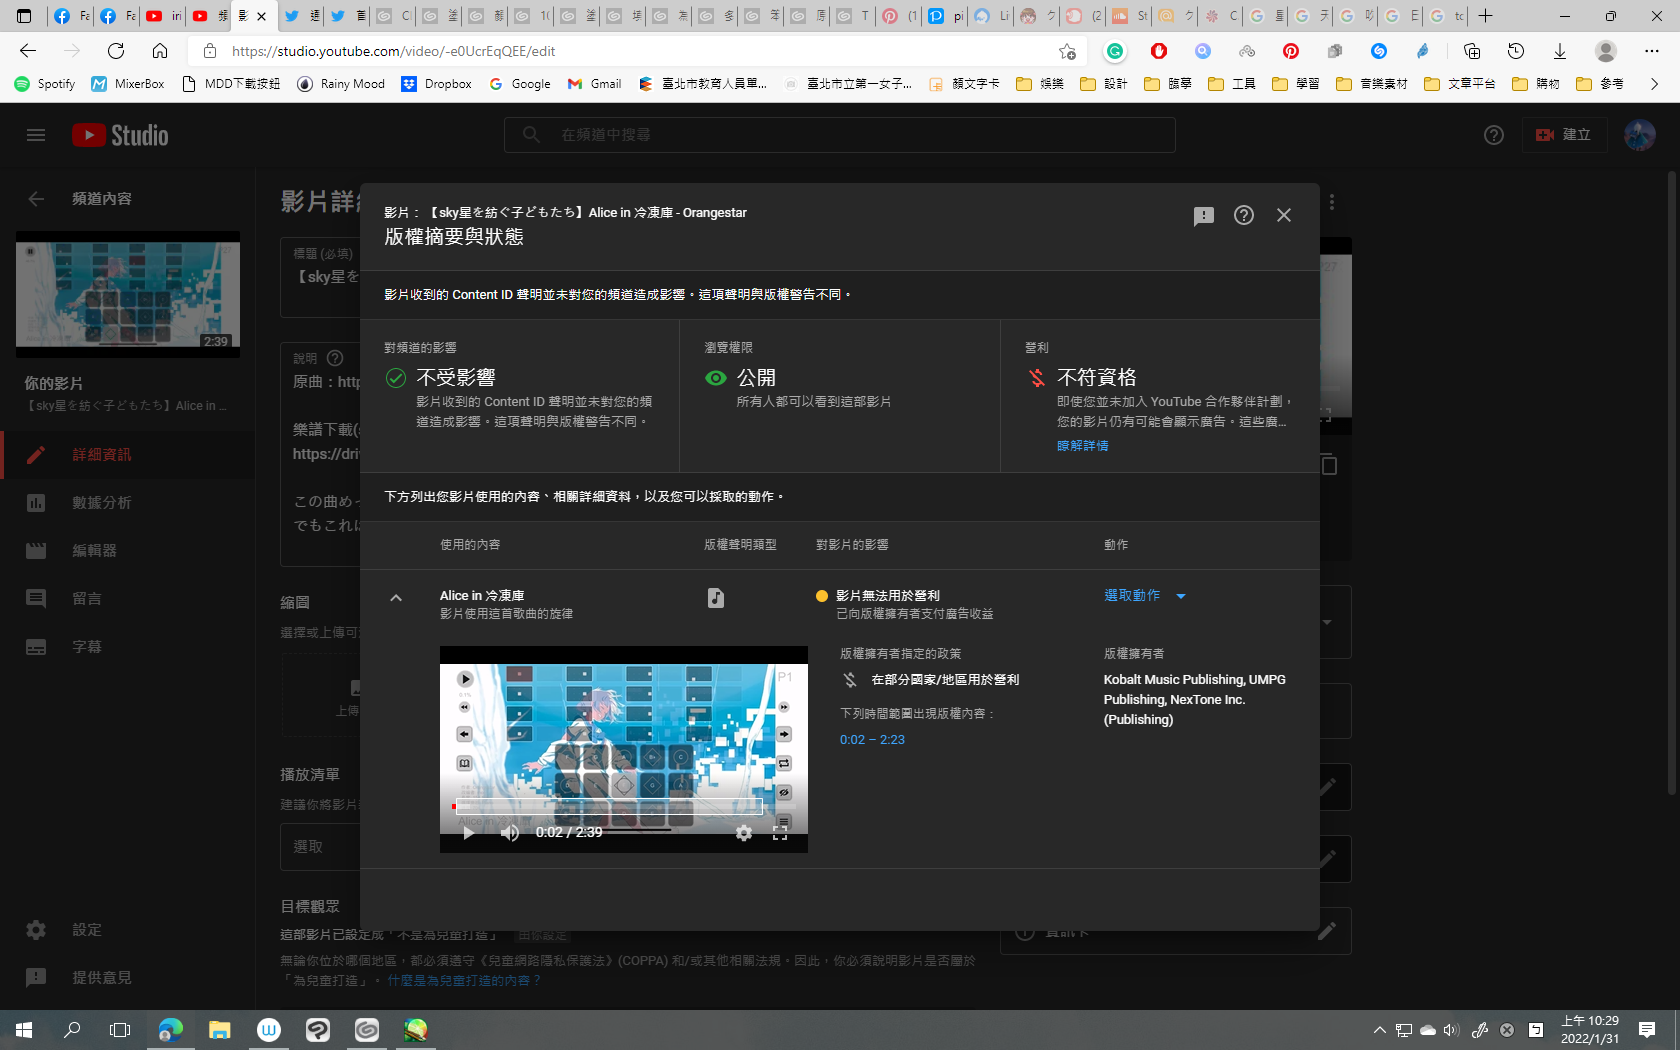Viewport: 1680px width, 1050px height.
Task: Send feedback icon in copyright dialog
Action: click(x=1204, y=216)
